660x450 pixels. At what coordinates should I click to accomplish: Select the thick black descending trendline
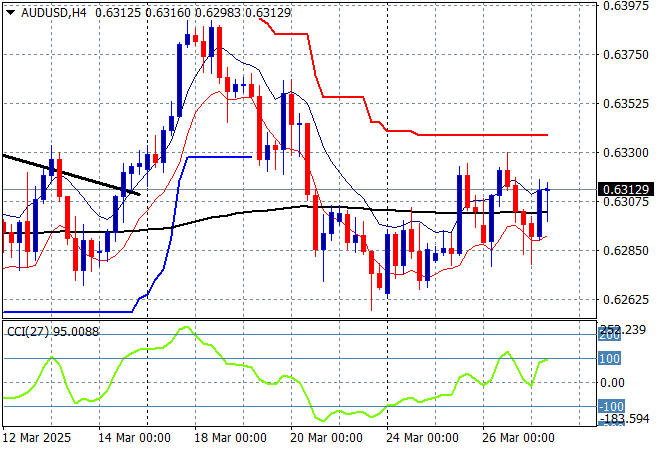click(72, 175)
